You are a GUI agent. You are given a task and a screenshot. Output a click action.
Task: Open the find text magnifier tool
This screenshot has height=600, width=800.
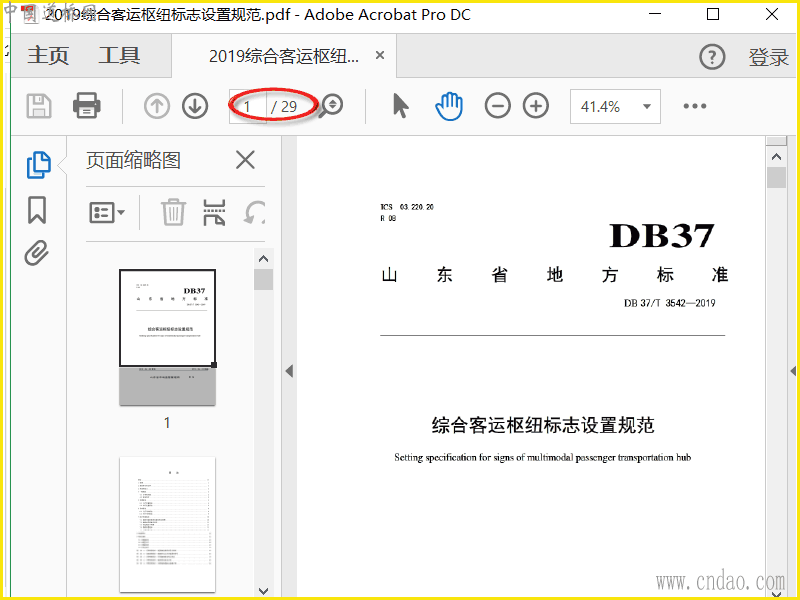[331, 106]
